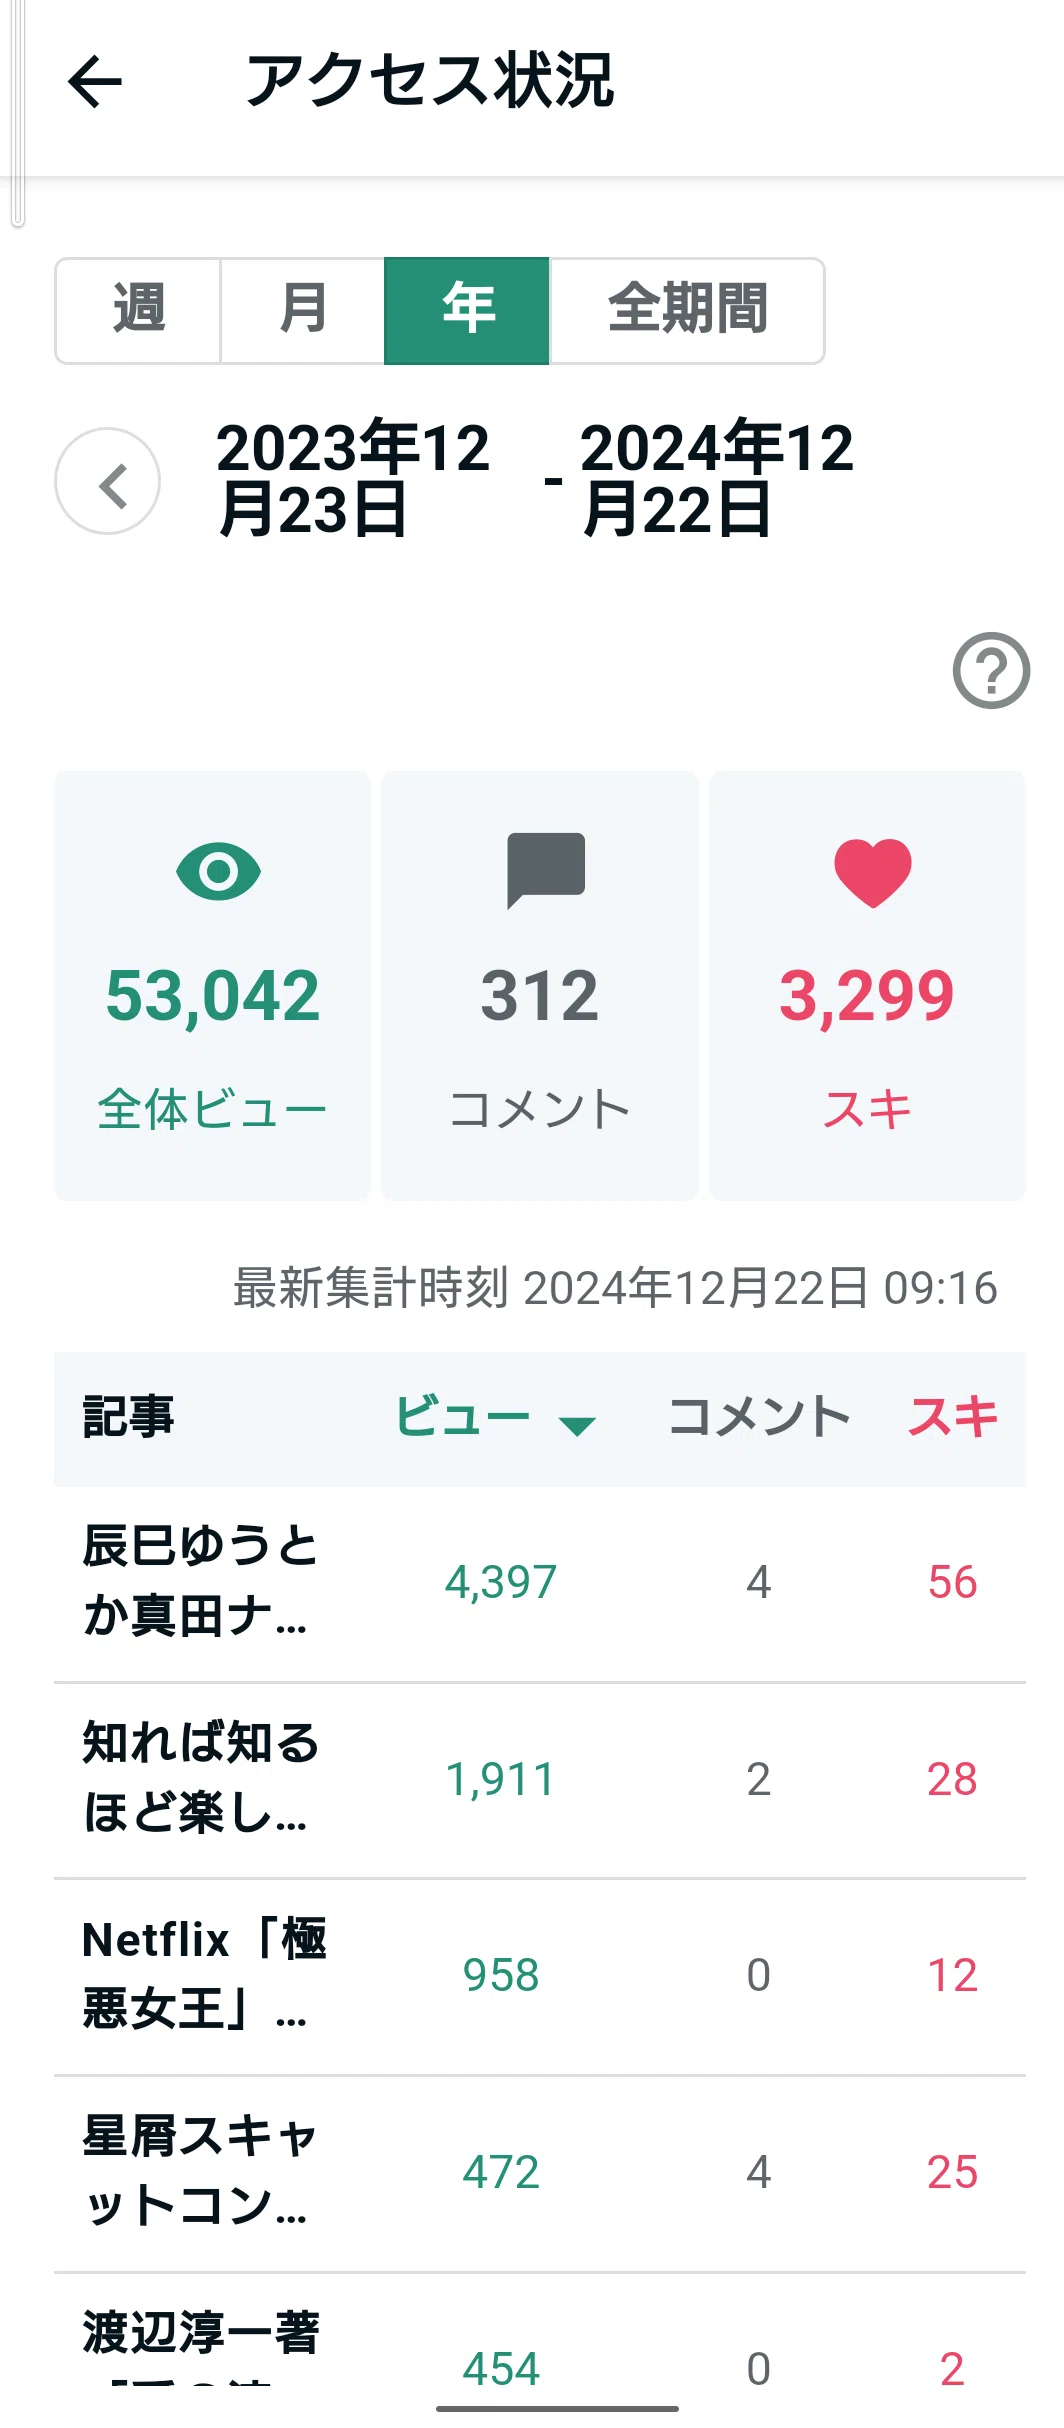Tap the 312 コメント summary card
This screenshot has height=2428, width=1064.
pyautogui.click(x=540, y=985)
